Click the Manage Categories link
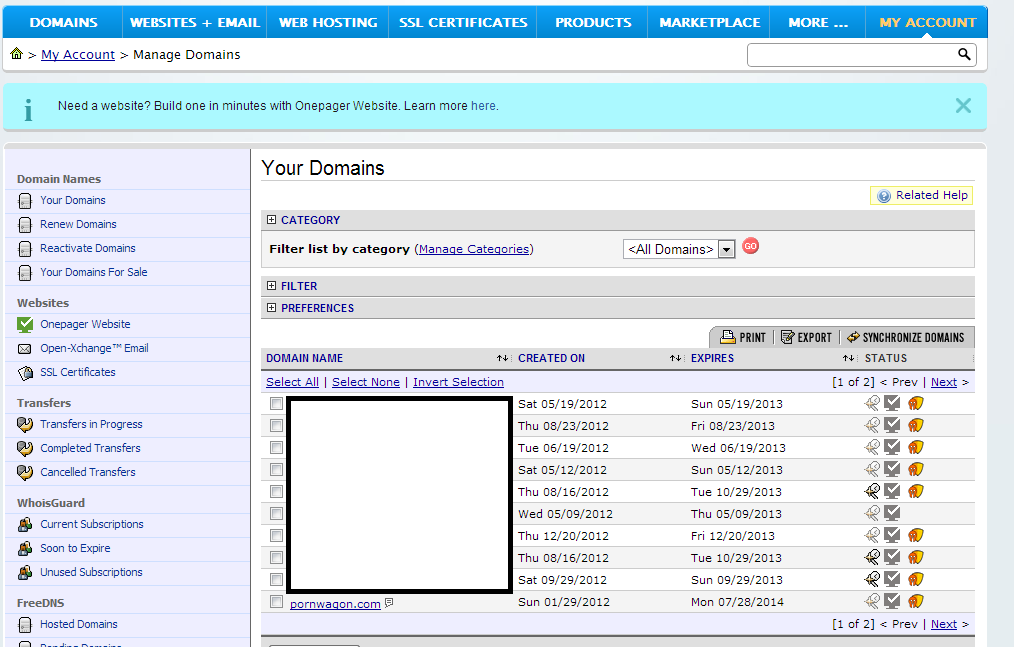1014x647 pixels. (474, 249)
